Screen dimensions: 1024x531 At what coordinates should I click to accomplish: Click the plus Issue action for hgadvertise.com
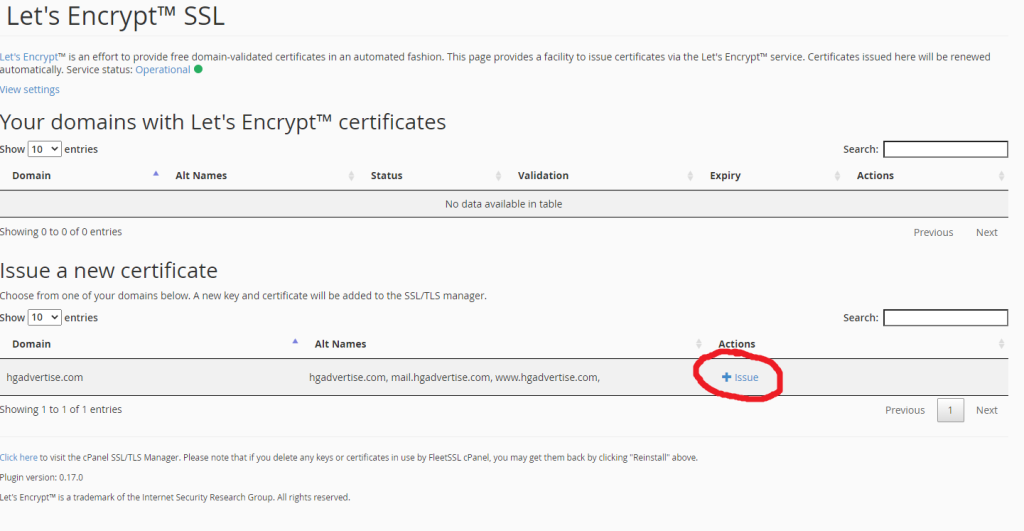(x=740, y=377)
